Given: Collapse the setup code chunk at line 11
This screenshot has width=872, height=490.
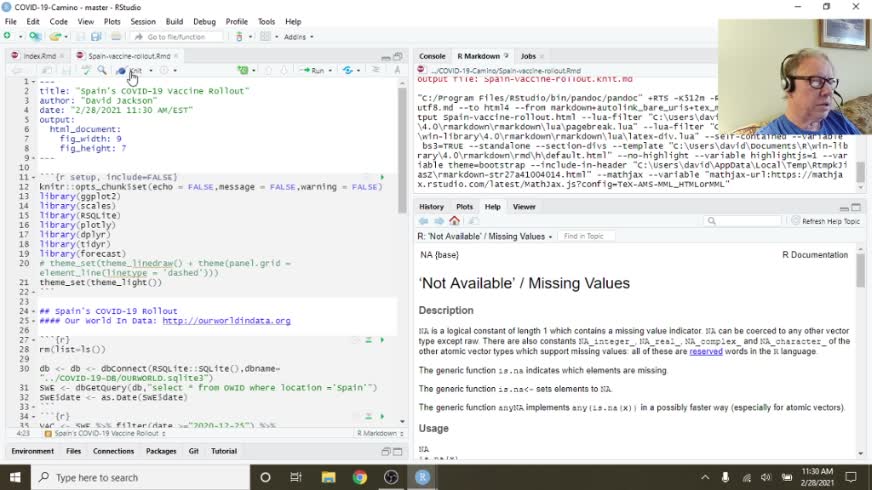Looking at the screenshot, I should point(33,177).
